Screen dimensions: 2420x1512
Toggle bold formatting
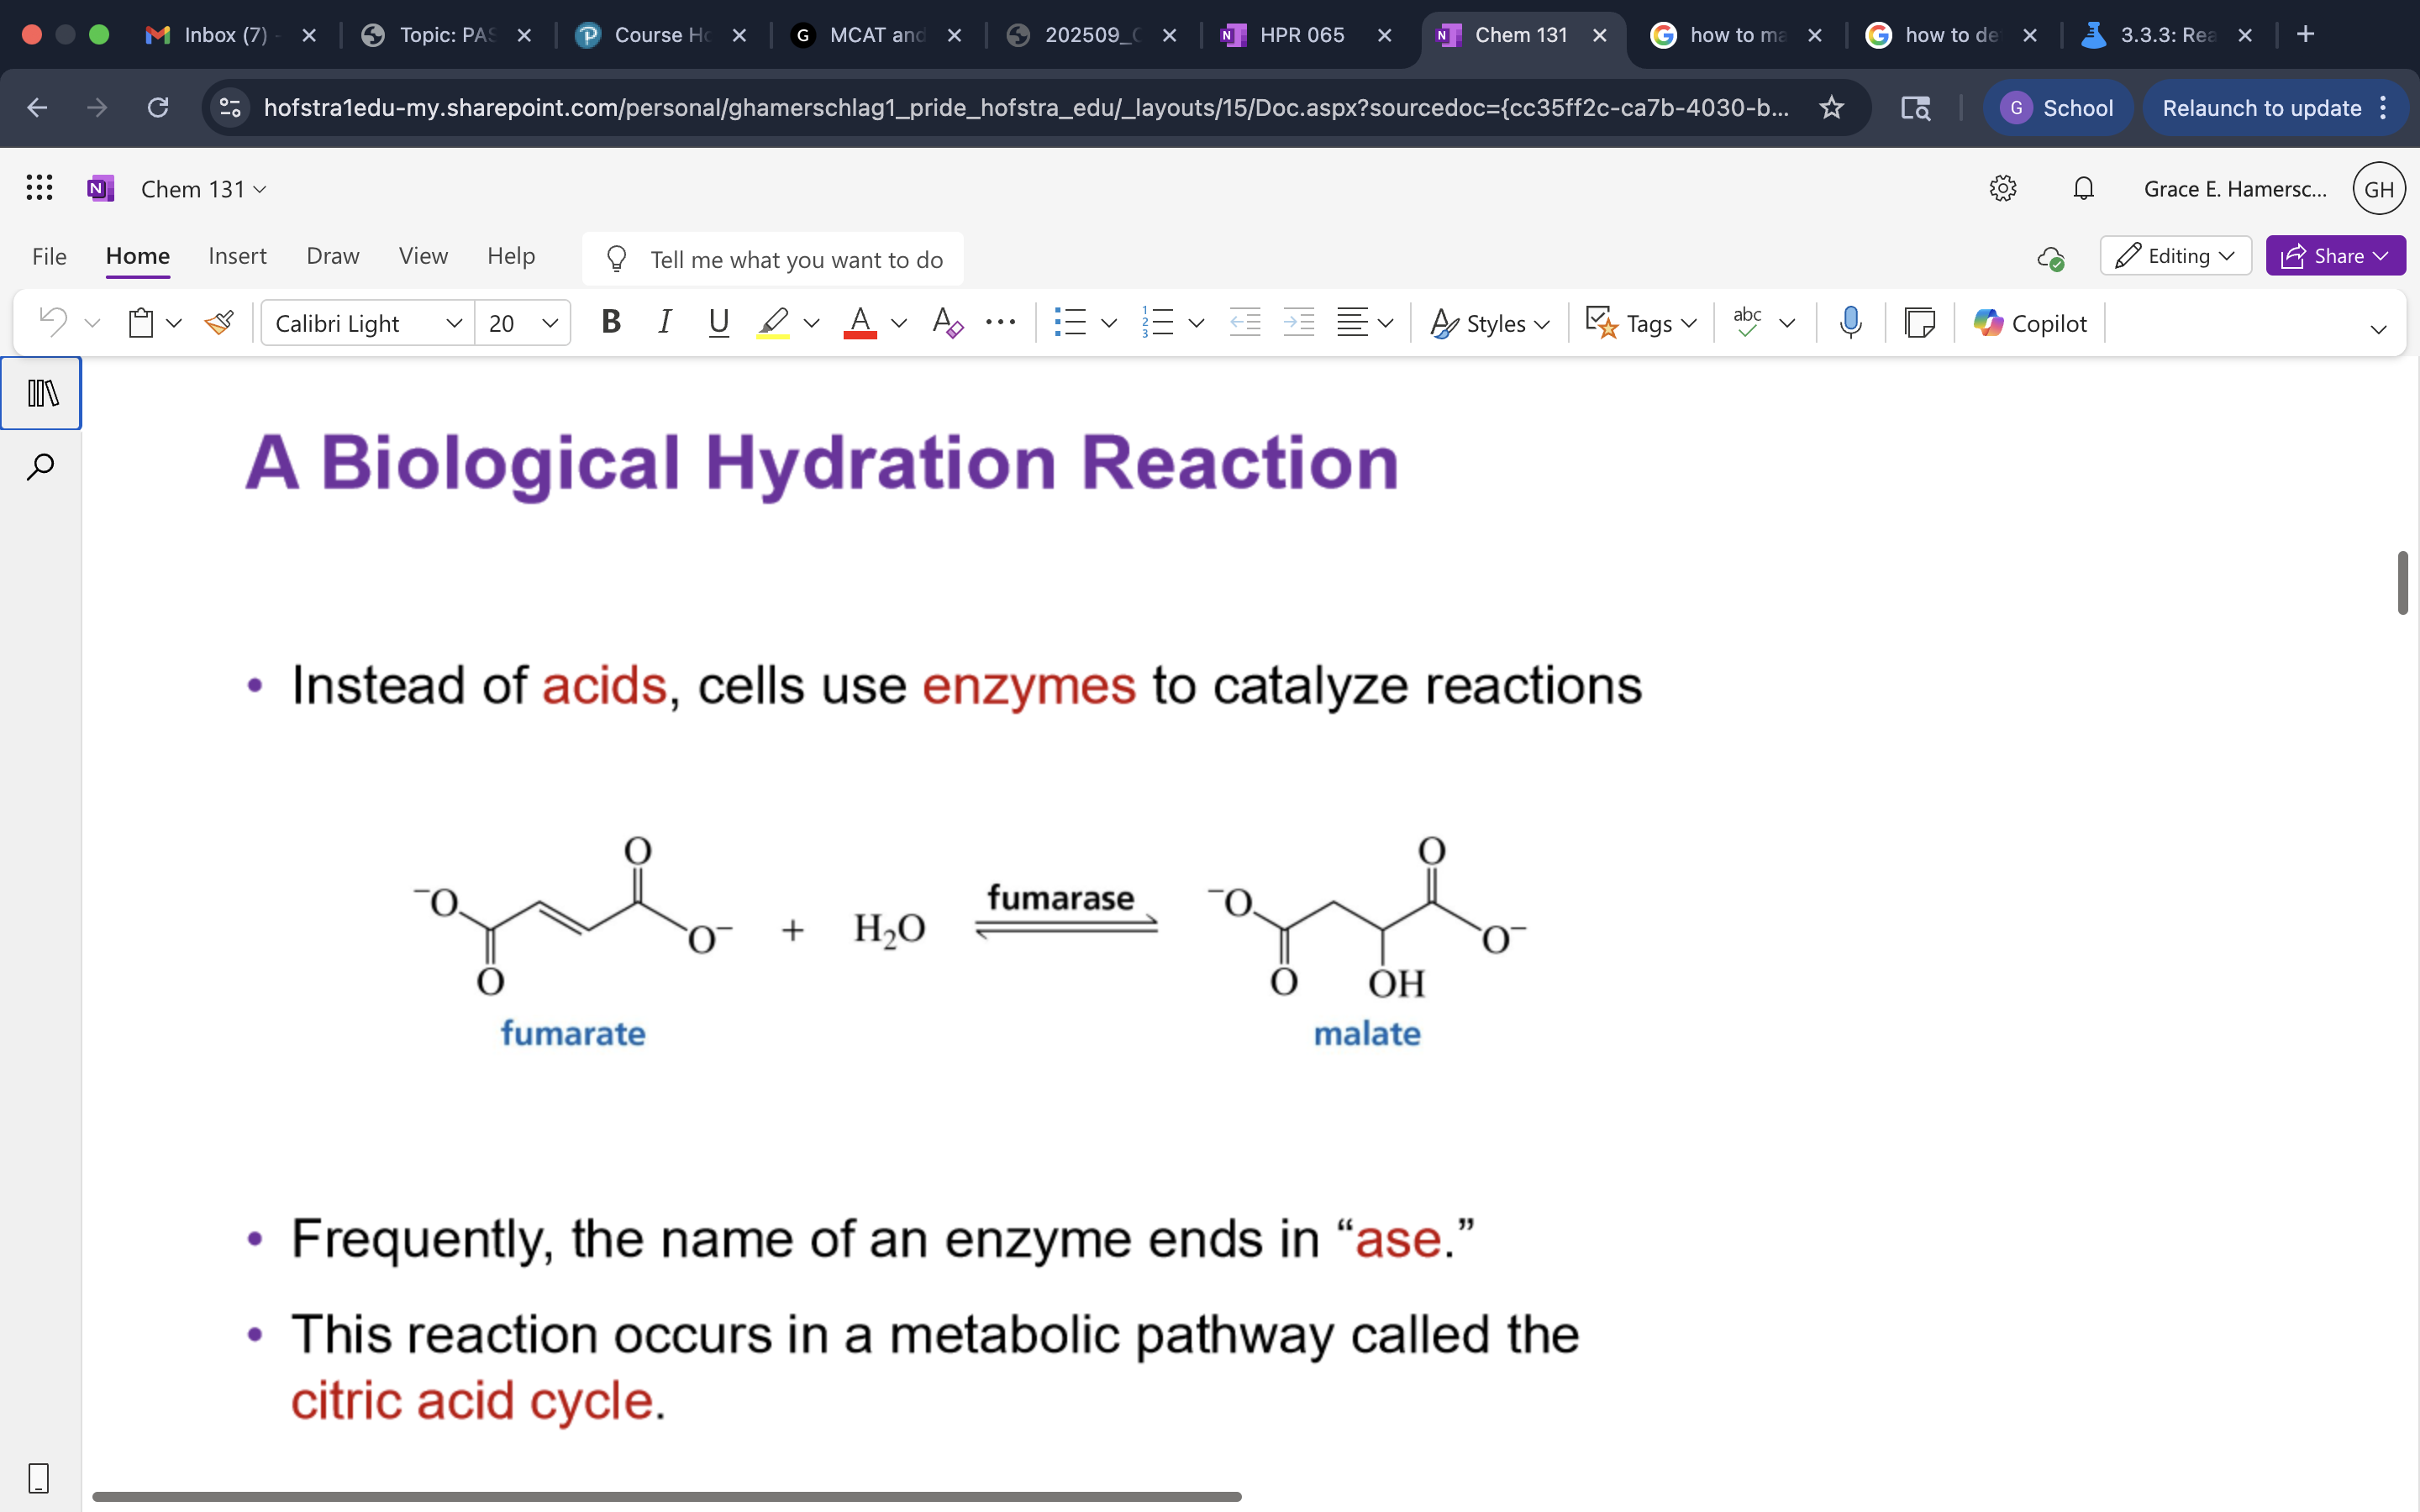click(610, 322)
